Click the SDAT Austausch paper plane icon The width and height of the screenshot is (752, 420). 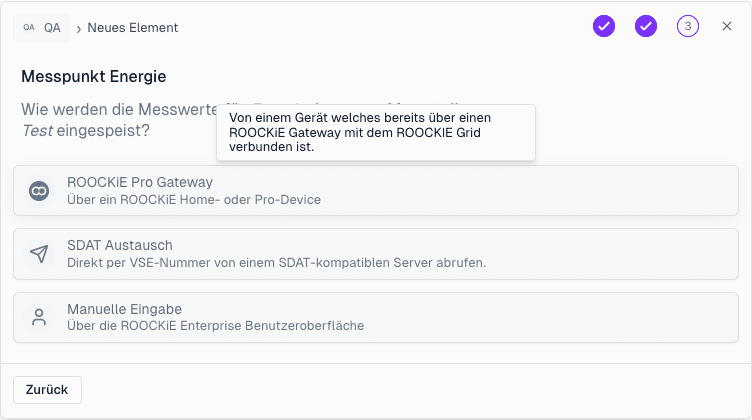pos(39,254)
